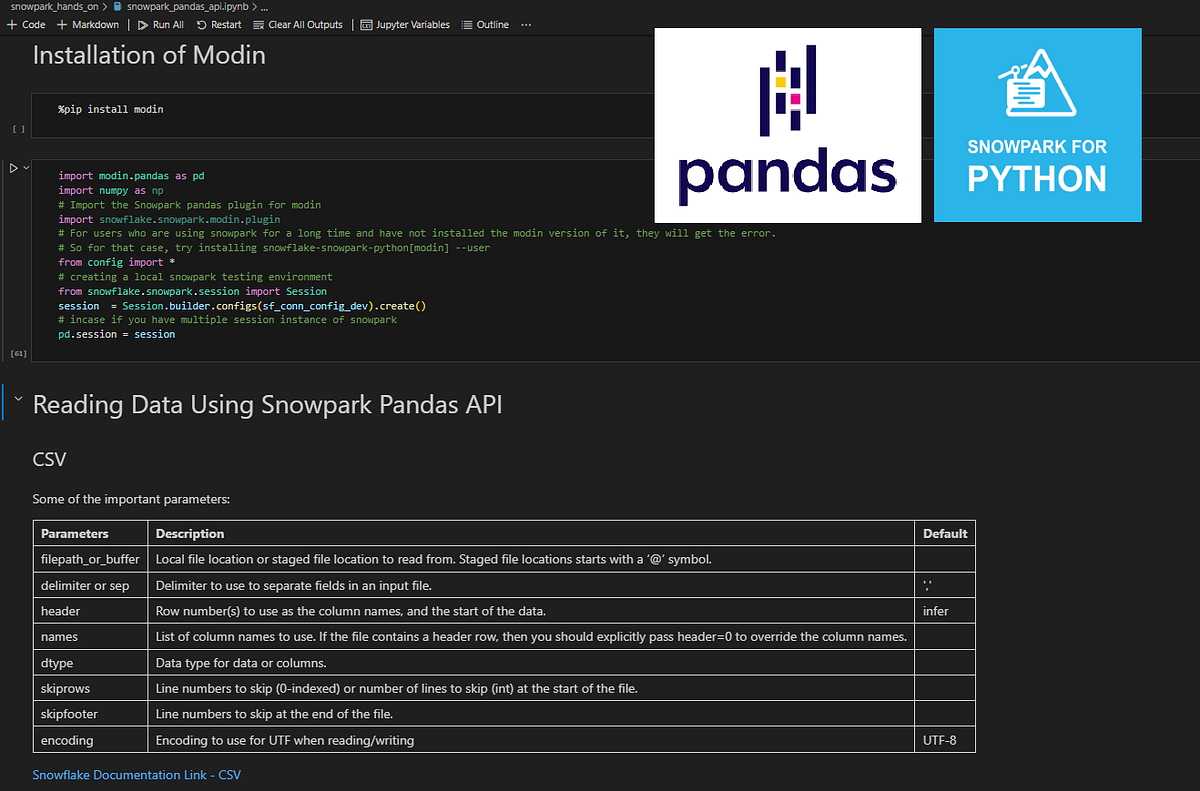Add a Markdown cell to the notebook
Viewport: 1200px width, 791px height.
[87, 24]
